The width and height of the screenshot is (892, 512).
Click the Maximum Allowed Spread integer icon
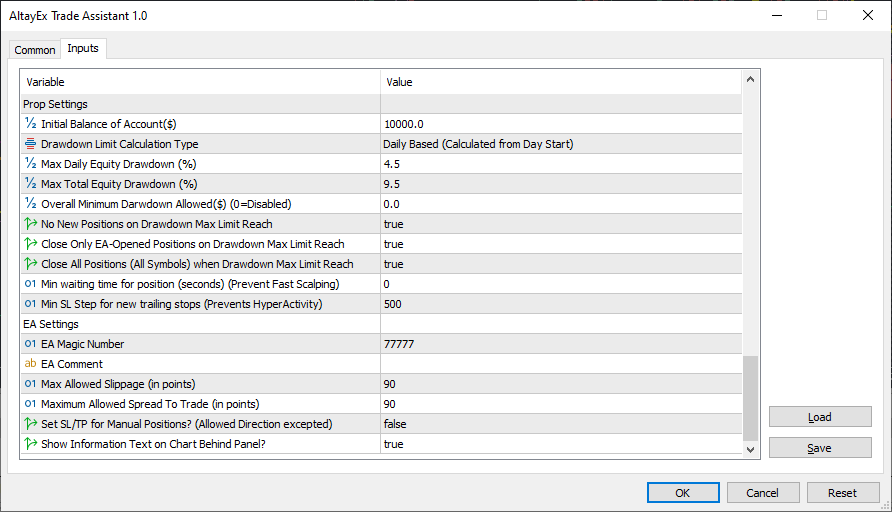point(30,403)
